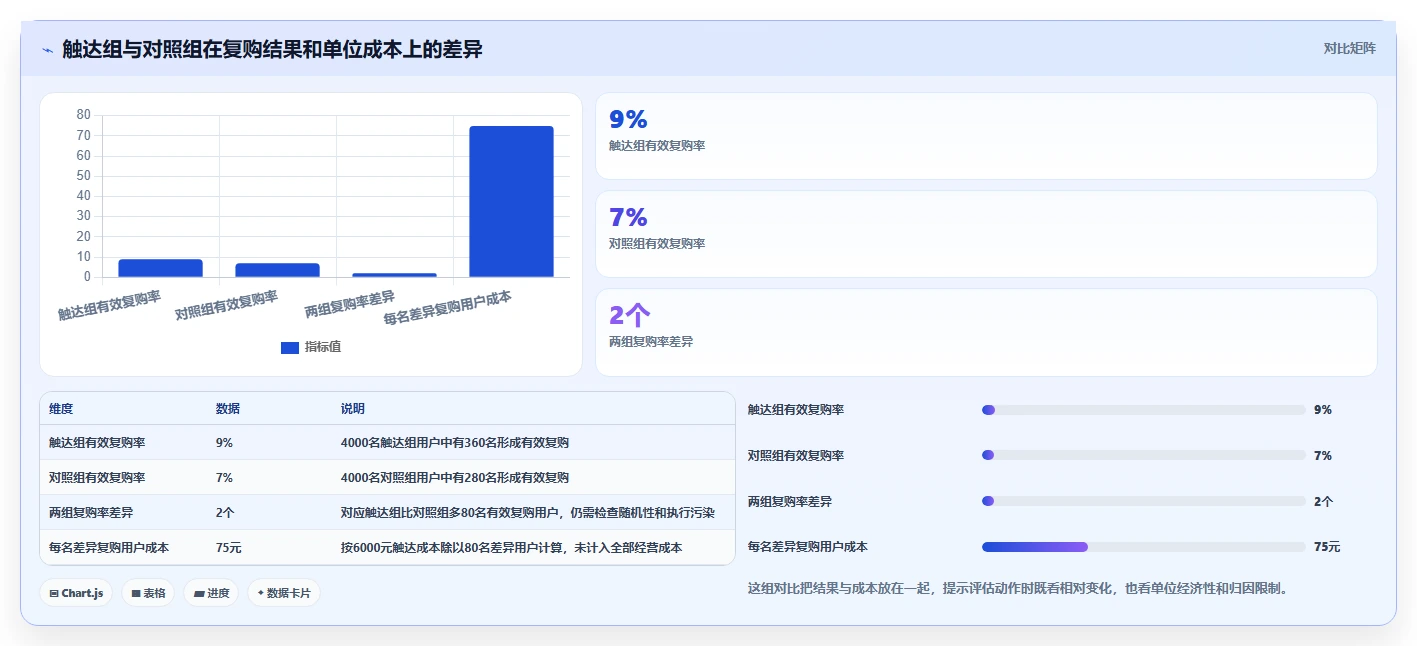Click the 两组复购率差异 bar in chart
The width and height of the screenshot is (1417, 646).
coord(394,275)
